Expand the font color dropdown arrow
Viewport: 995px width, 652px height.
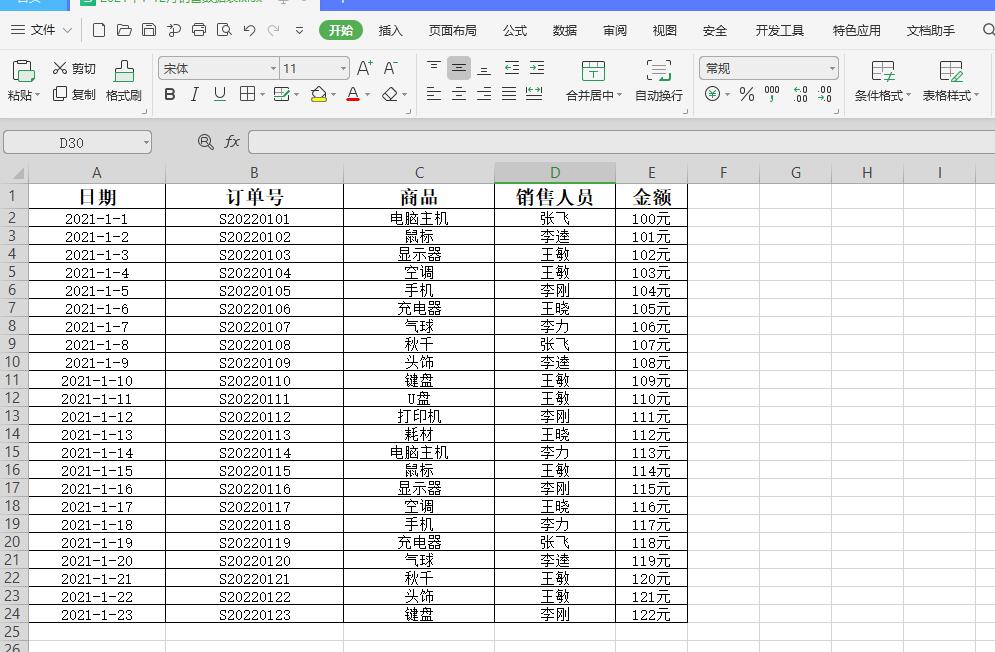click(x=368, y=95)
